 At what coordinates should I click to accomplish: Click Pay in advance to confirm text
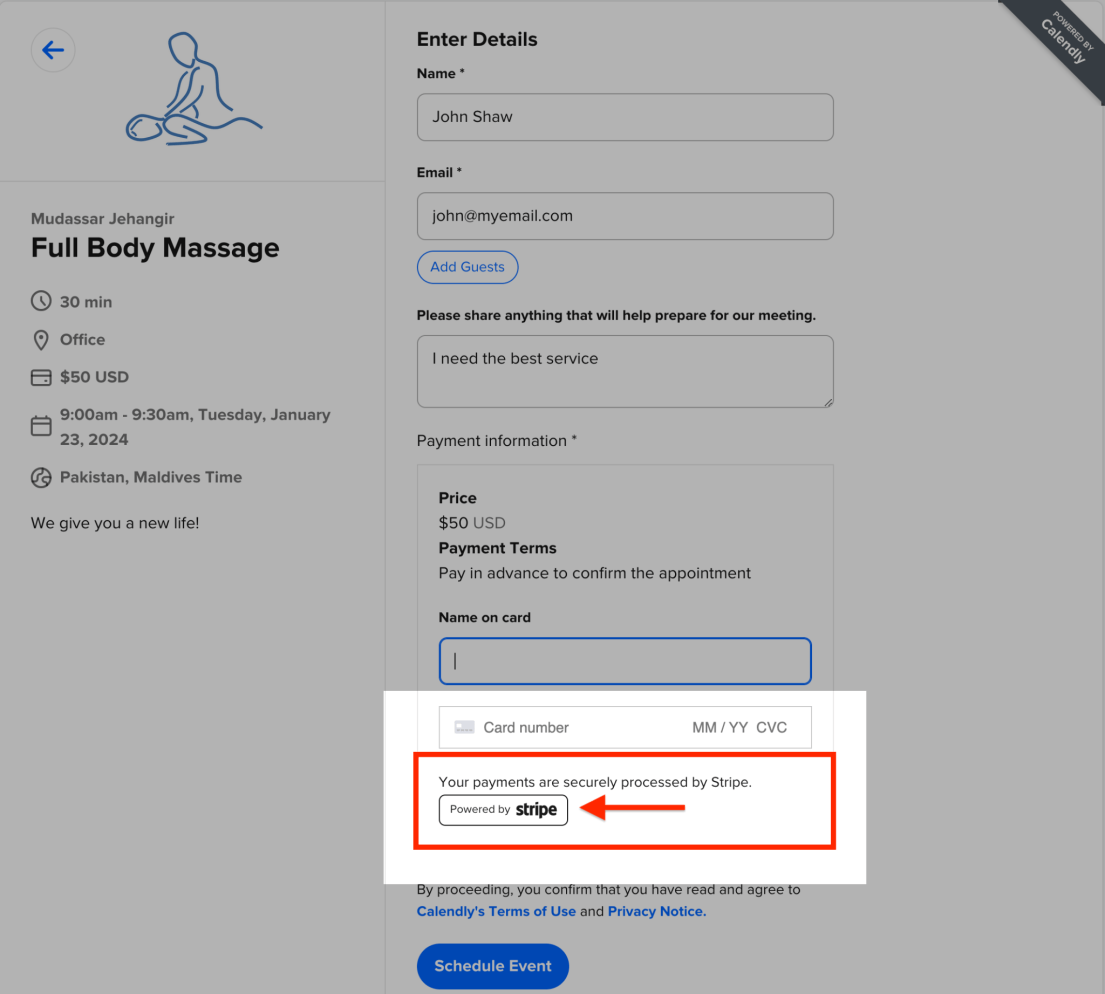pyautogui.click(x=595, y=573)
